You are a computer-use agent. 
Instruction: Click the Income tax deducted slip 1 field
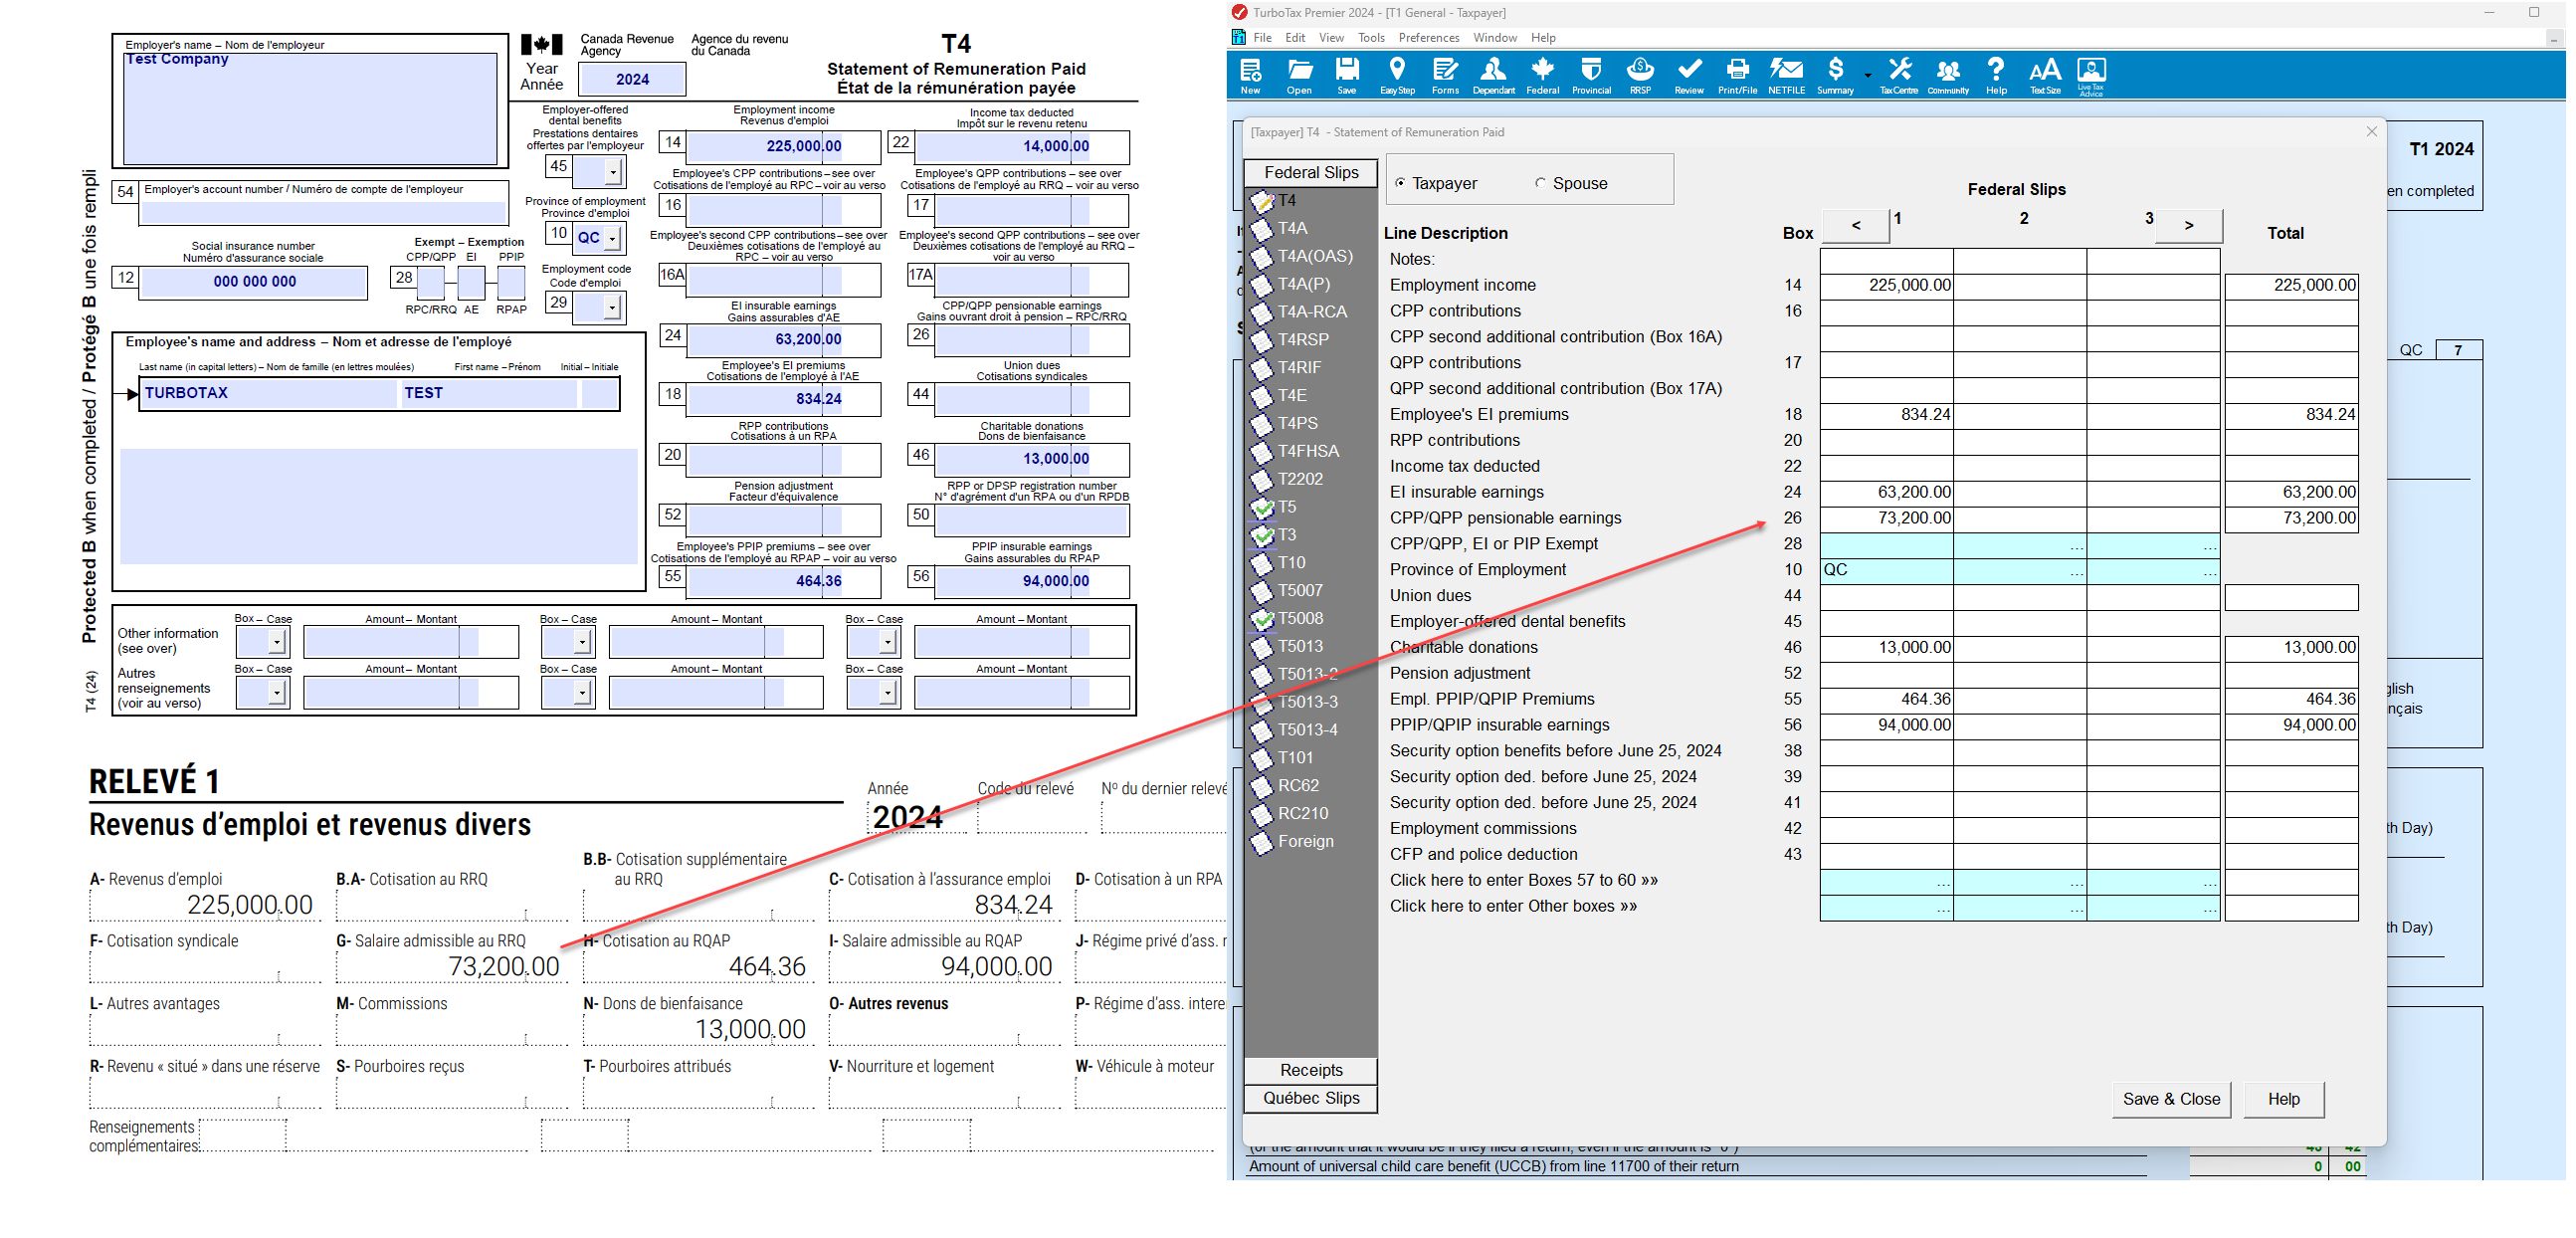click(x=1886, y=466)
